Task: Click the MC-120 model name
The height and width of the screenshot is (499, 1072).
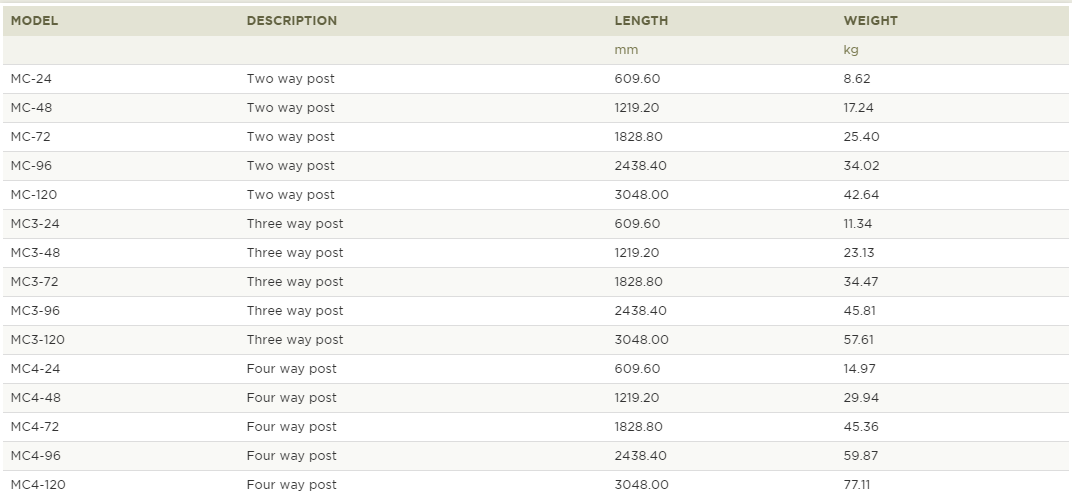Action: [x=34, y=195]
